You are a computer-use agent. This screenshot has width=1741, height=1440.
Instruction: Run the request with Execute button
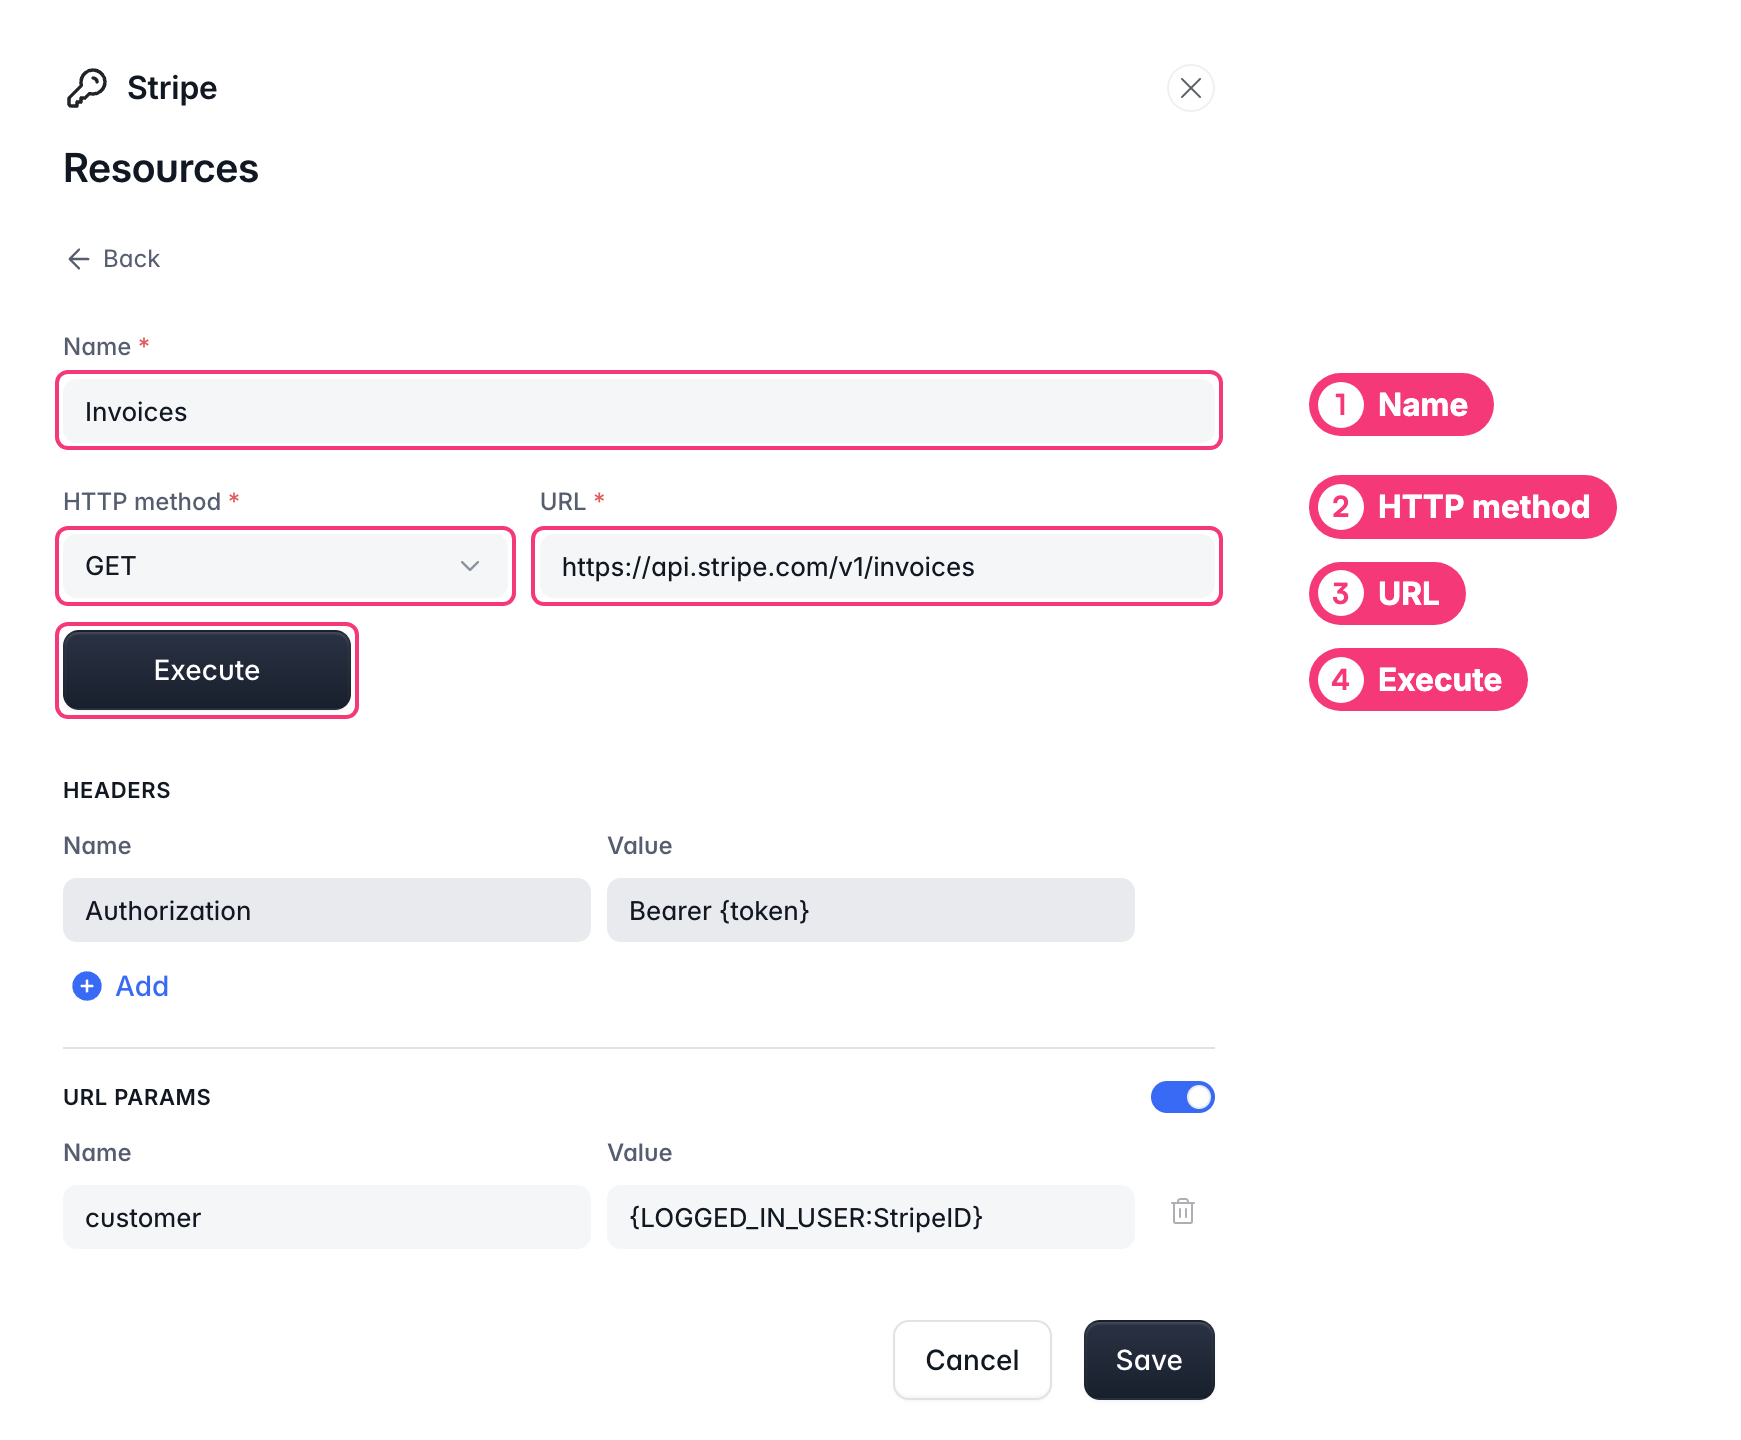click(x=207, y=670)
